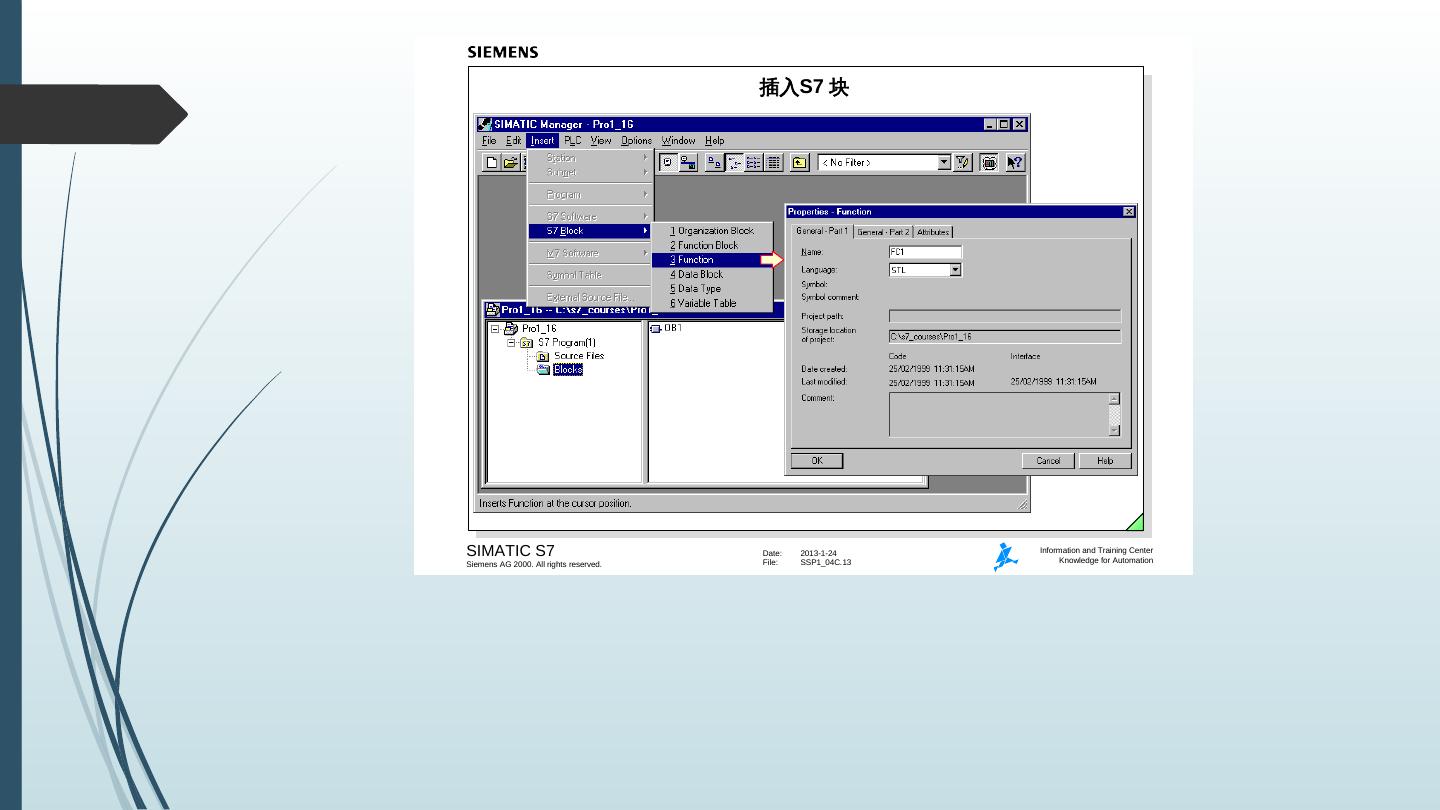This screenshot has width=1440, height=810.
Task: Click the Up One Level folder icon
Action: point(799,163)
